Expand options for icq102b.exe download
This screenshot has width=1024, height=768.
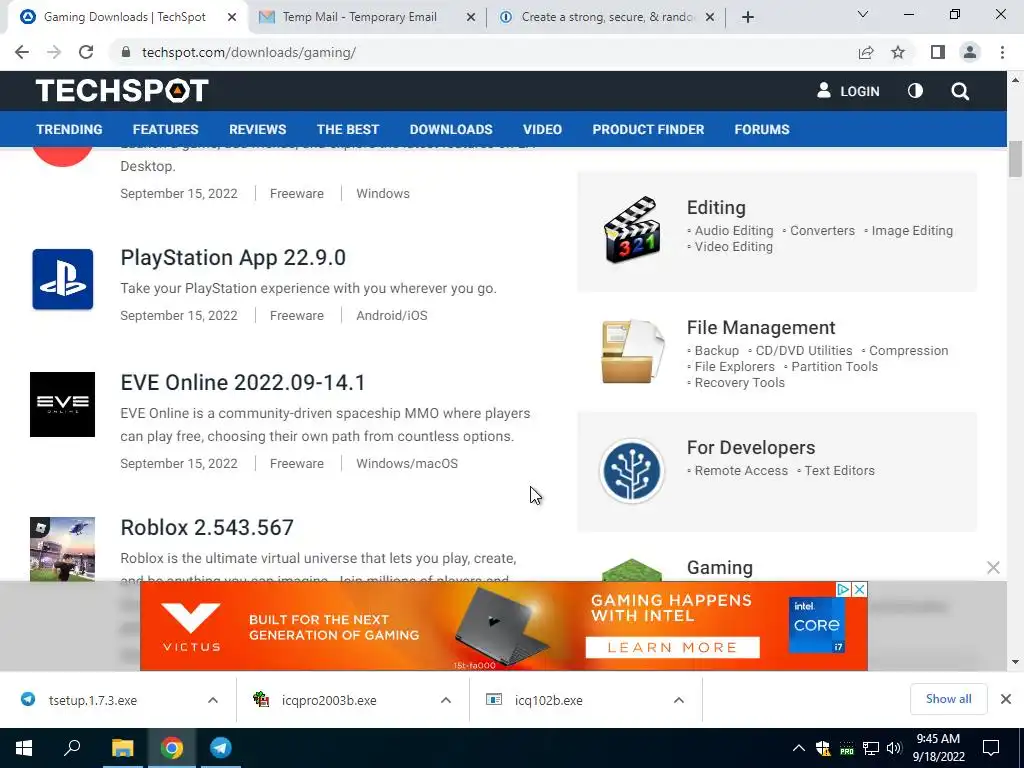(x=679, y=700)
